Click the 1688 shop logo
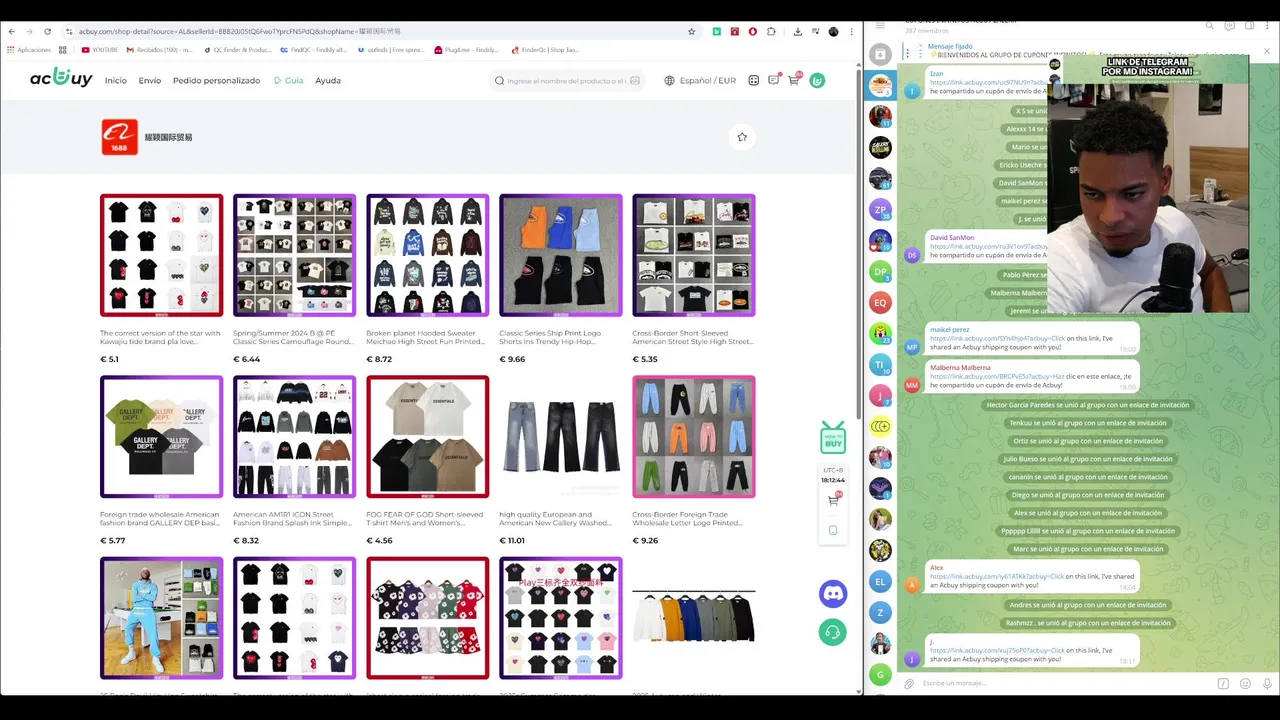The image size is (1280, 720). coord(120,137)
